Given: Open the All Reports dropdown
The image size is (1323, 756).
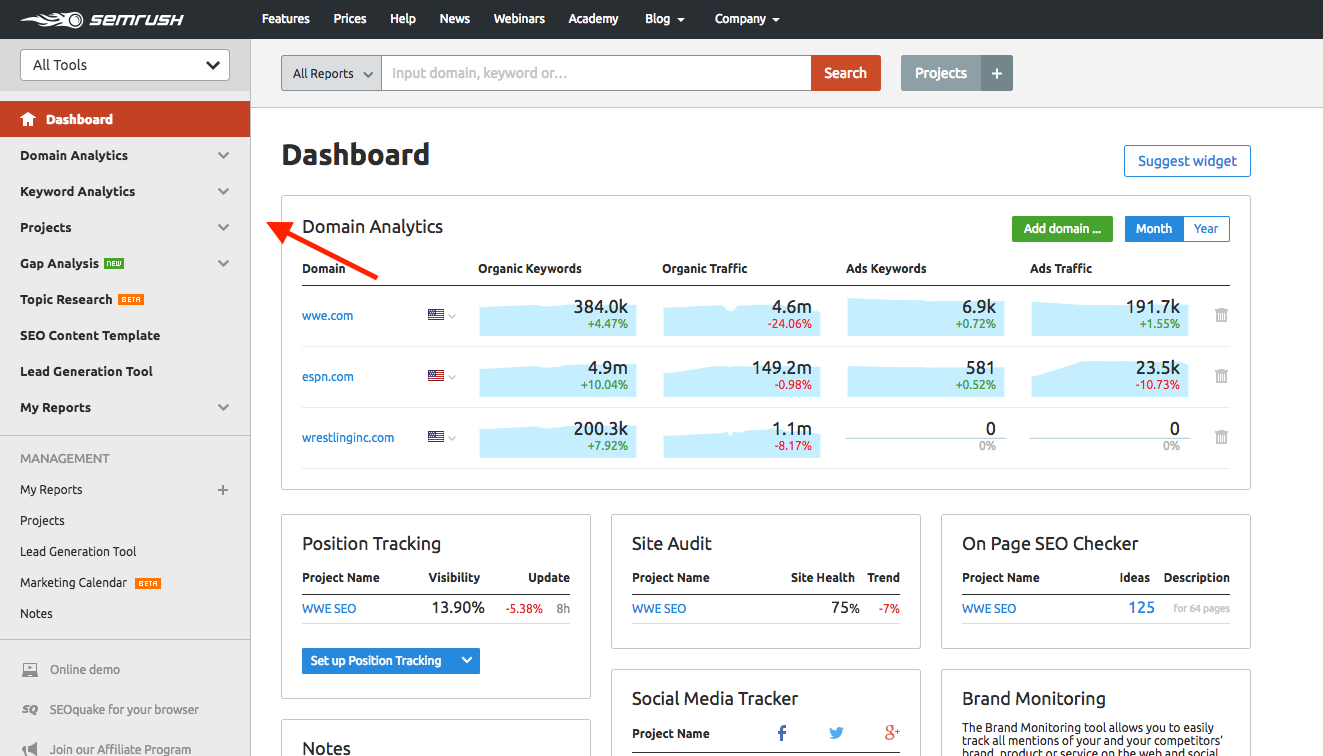Looking at the screenshot, I should pos(331,73).
